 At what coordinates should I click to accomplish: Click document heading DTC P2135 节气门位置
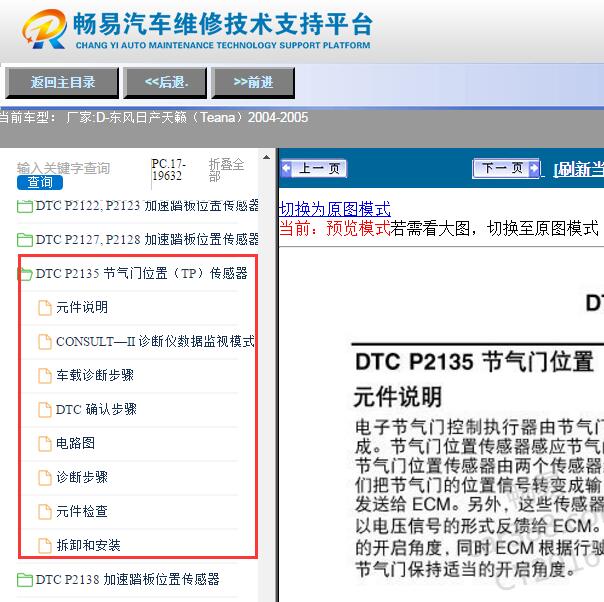click(x=474, y=362)
